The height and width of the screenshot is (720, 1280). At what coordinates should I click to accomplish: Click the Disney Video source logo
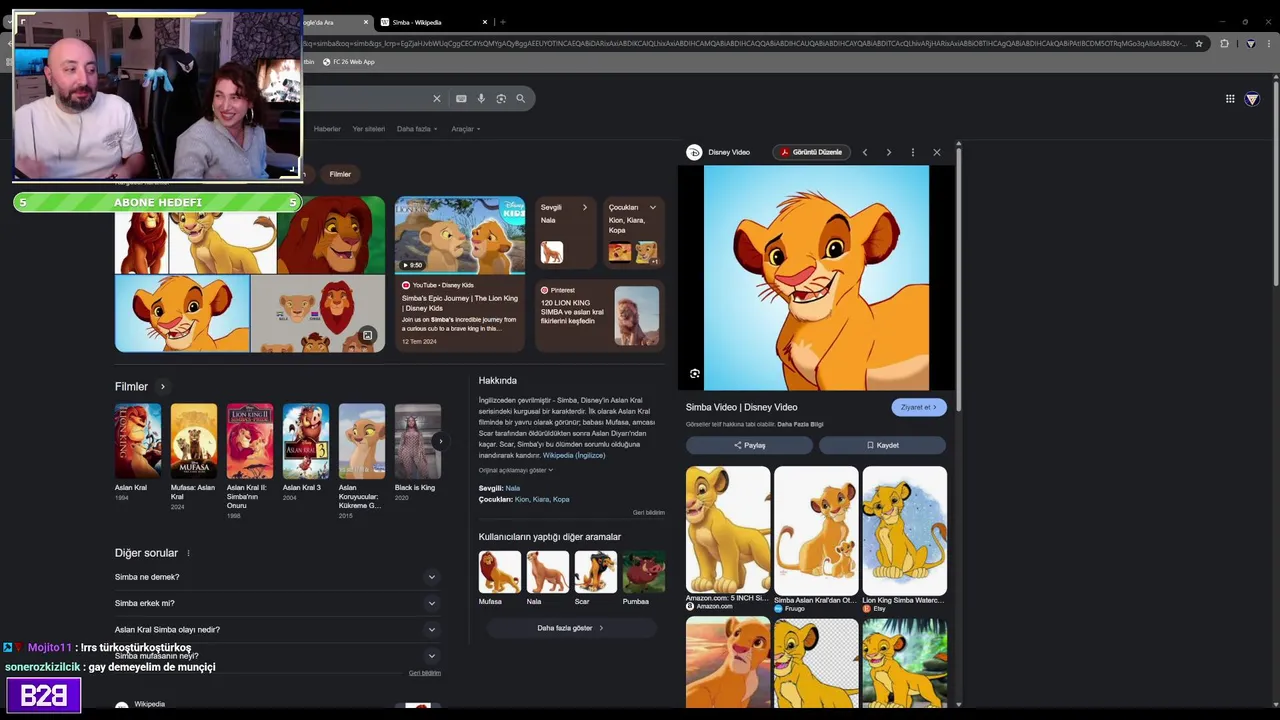[694, 152]
